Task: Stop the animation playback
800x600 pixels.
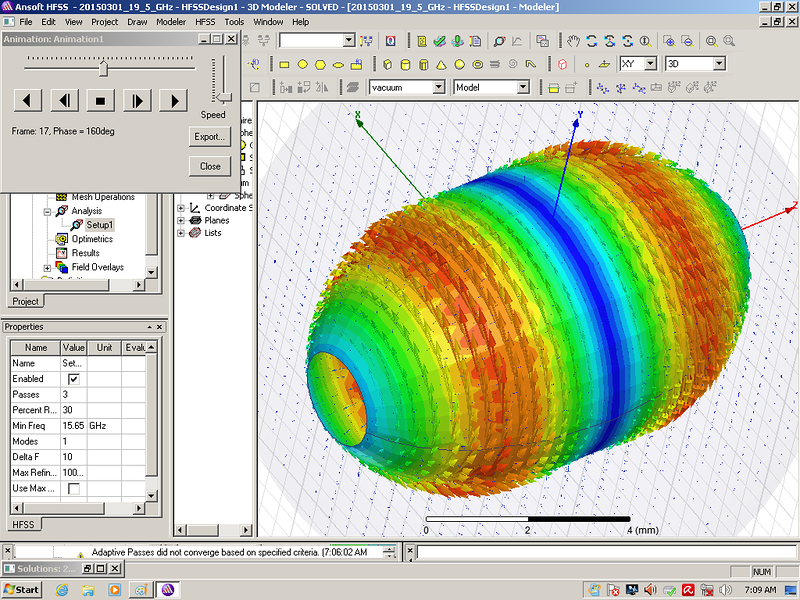Action: pyautogui.click(x=99, y=100)
